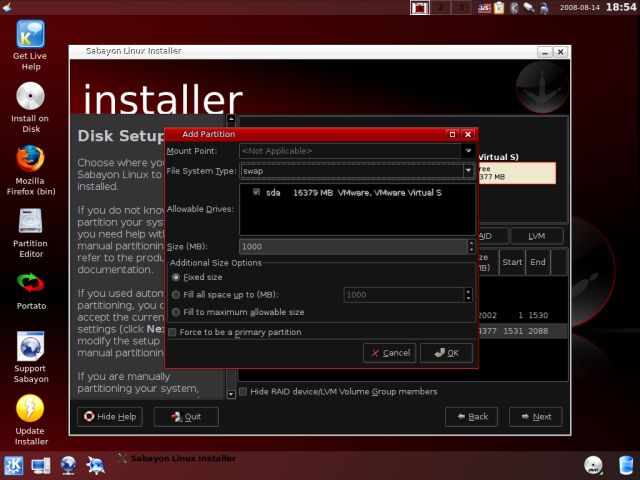Minimize the Sabayon Linux Installer window
Screen dimensions: 640x480
(544, 52)
